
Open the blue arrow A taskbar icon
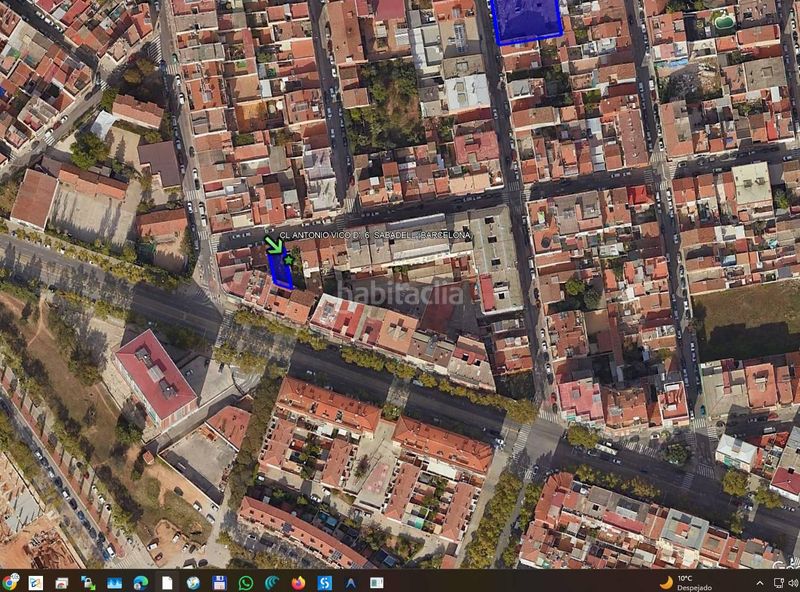[351, 582]
